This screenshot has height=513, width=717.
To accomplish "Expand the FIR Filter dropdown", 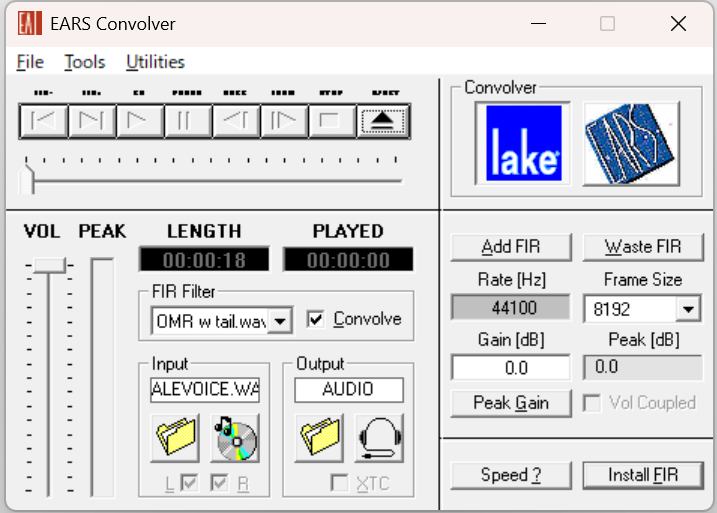I will (281, 321).
